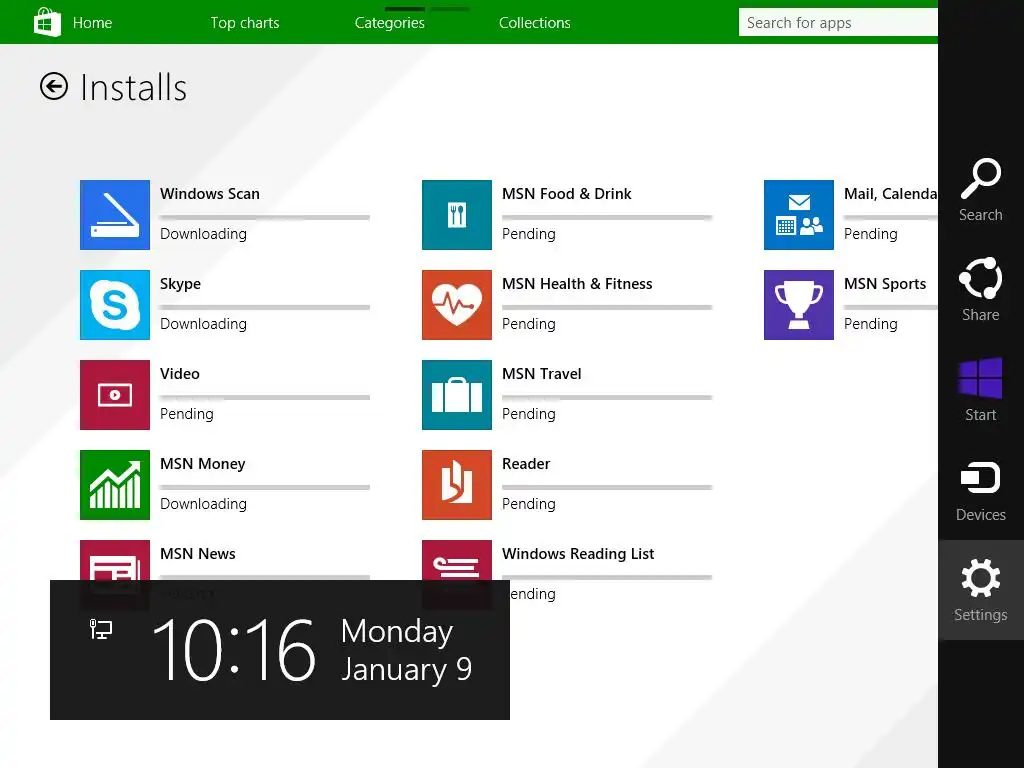The image size is (1024, 768).
Task: Click the Mail, Calendar app title
Action: [x=891, y=194]
